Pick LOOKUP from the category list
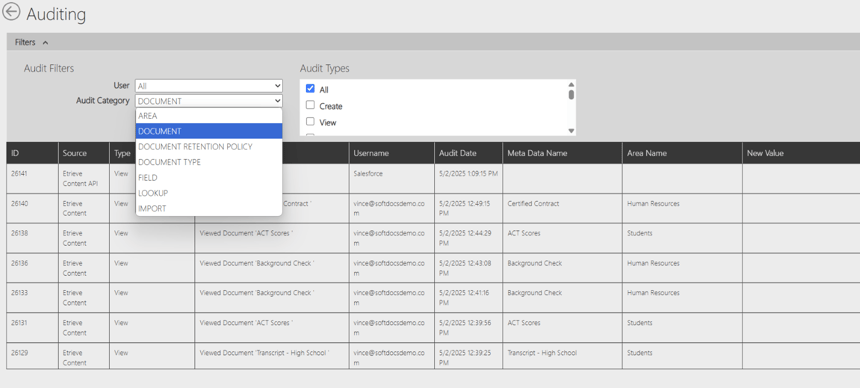 coord(209,193)
